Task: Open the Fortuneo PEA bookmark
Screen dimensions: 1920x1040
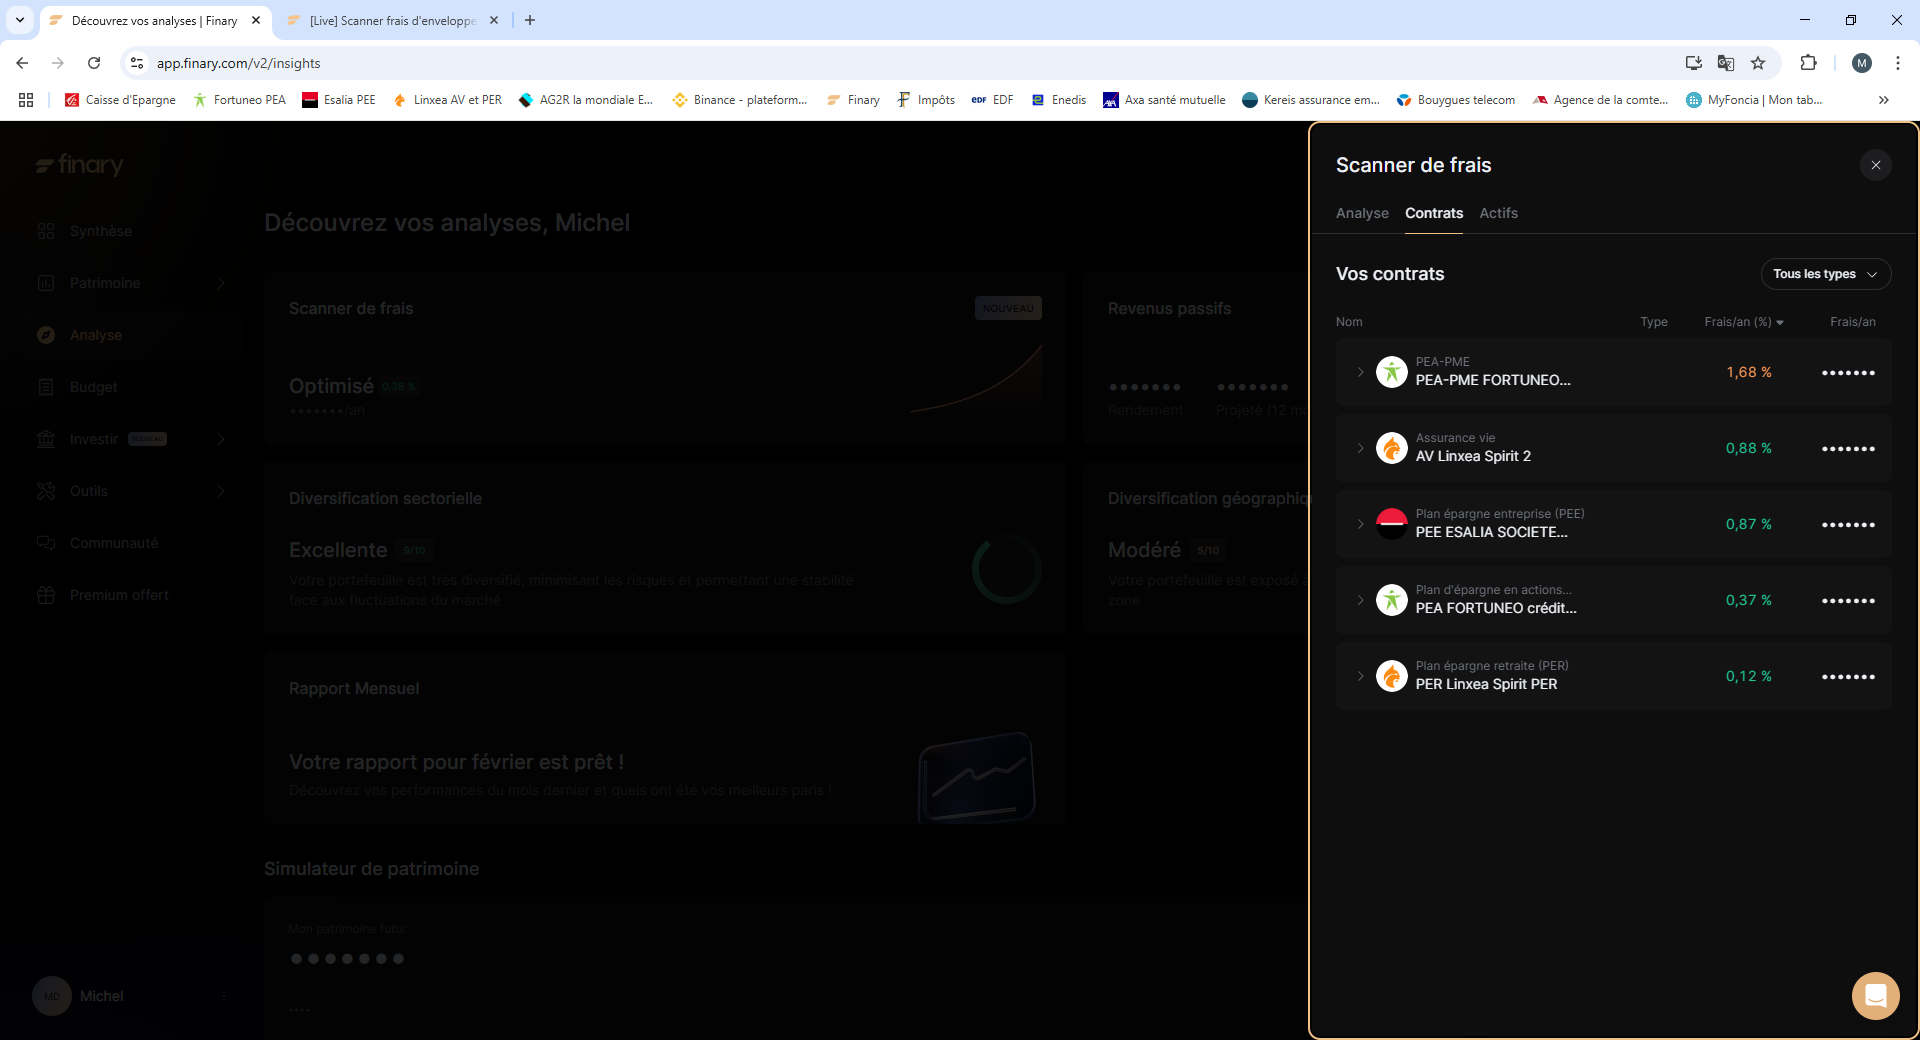Action: pos(240,100)
